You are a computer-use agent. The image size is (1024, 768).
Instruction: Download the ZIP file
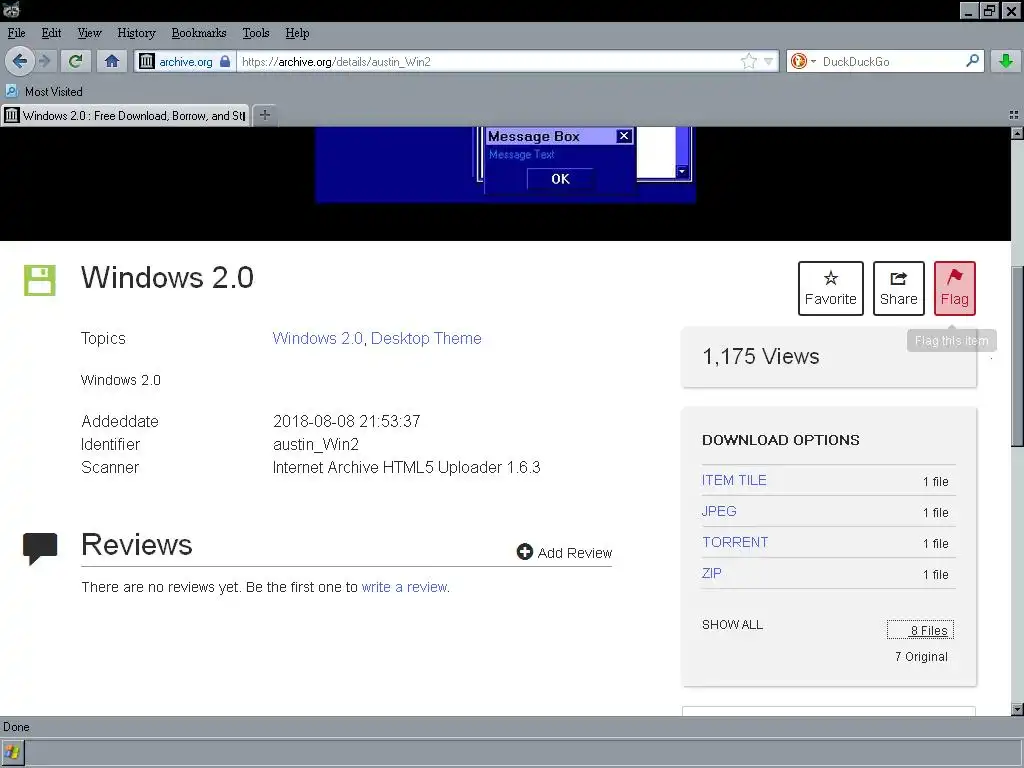[x=711, y=573]
